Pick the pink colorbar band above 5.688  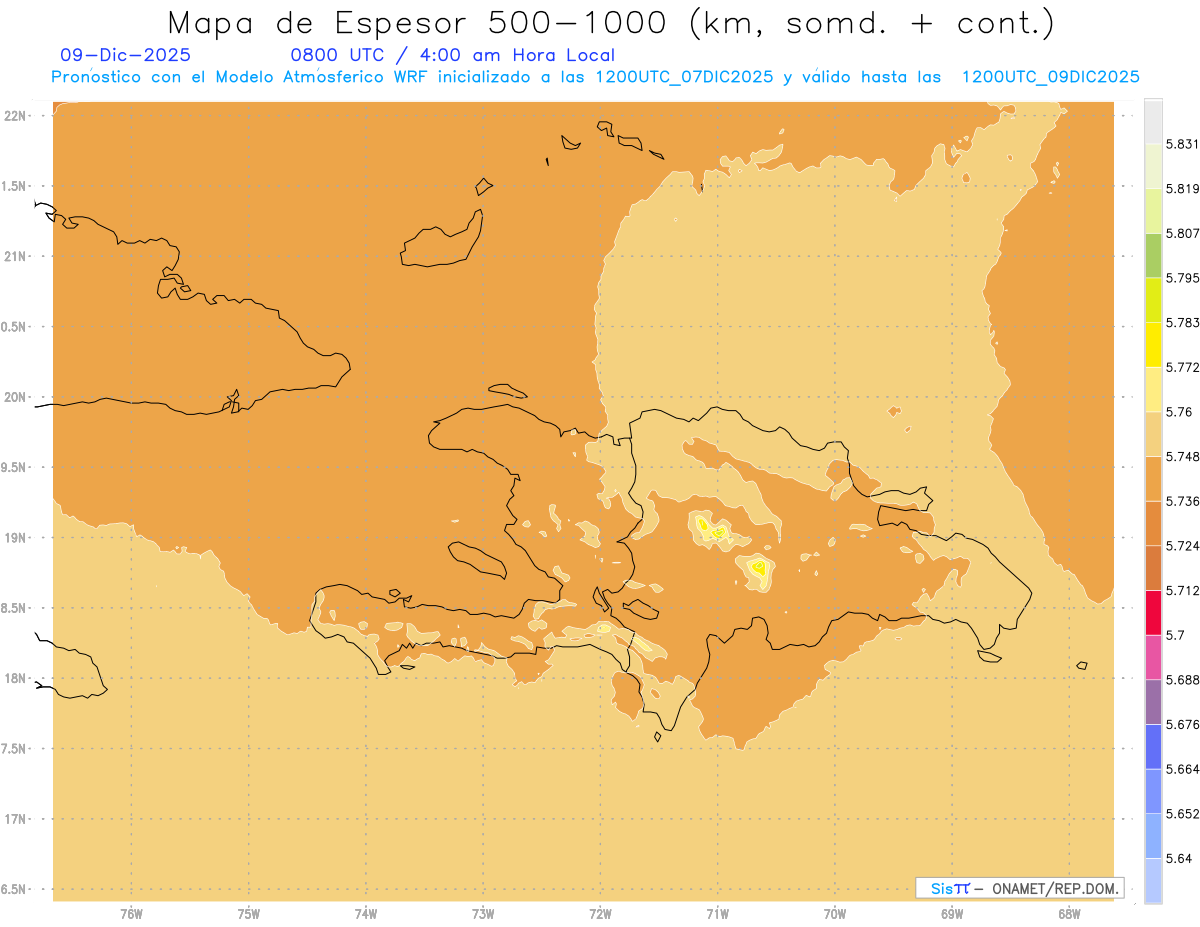click(x=1153, y=658)
